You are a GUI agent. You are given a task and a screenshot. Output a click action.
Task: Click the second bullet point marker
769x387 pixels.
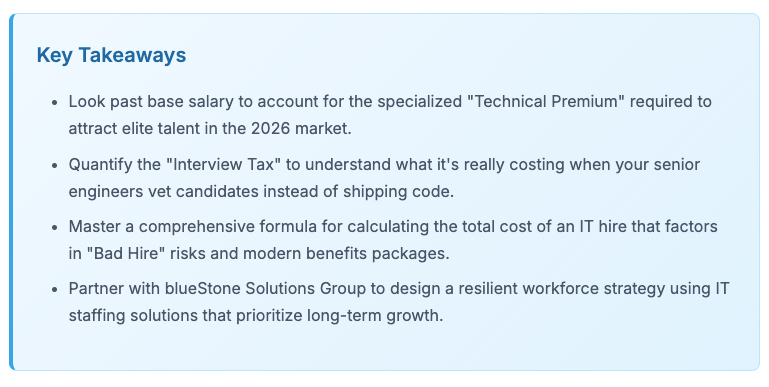point(55,165)
